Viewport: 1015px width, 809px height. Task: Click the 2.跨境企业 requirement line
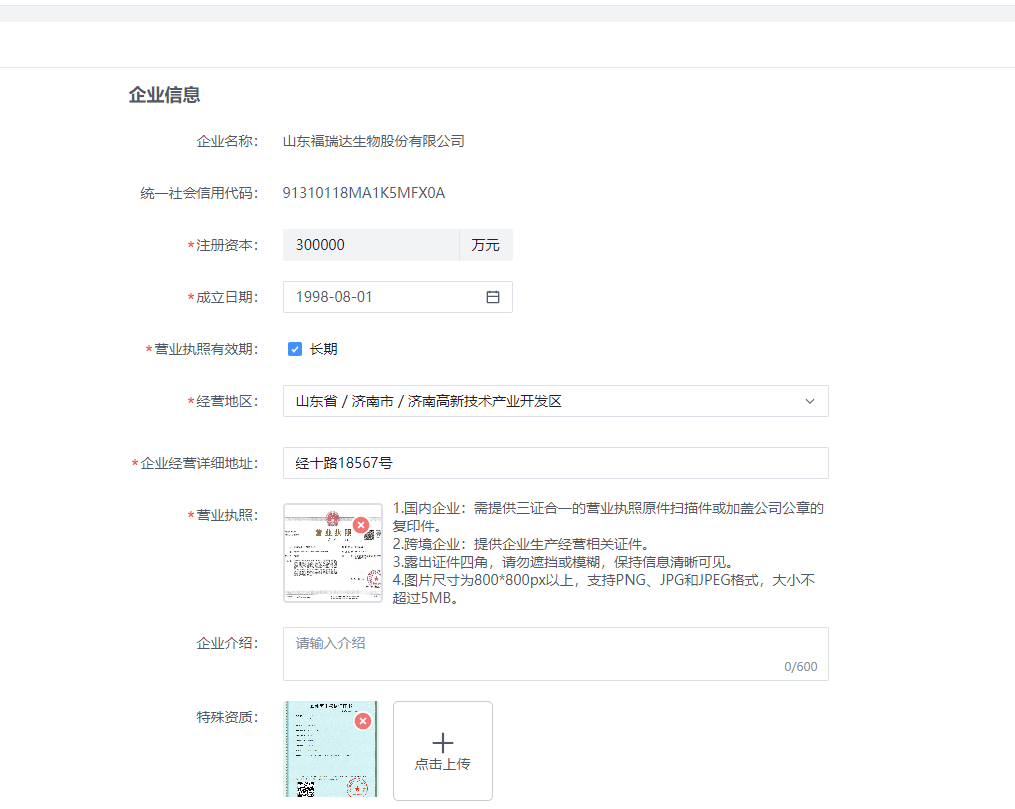pos(521,544)
